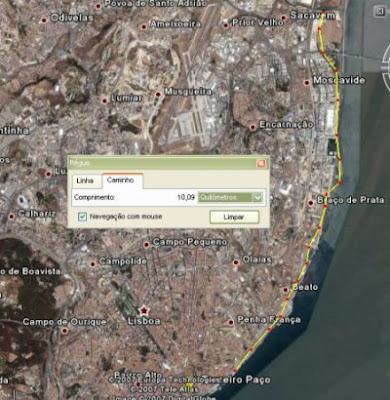Select the Caminho tab
The height and width of the screenshot is (400, 390).
[x=121, y=180]
